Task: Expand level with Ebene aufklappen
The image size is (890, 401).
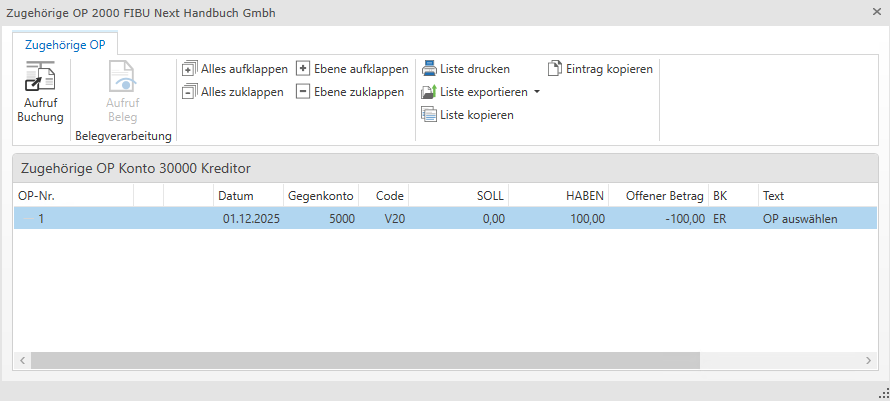Action: [x=303, y=69]
